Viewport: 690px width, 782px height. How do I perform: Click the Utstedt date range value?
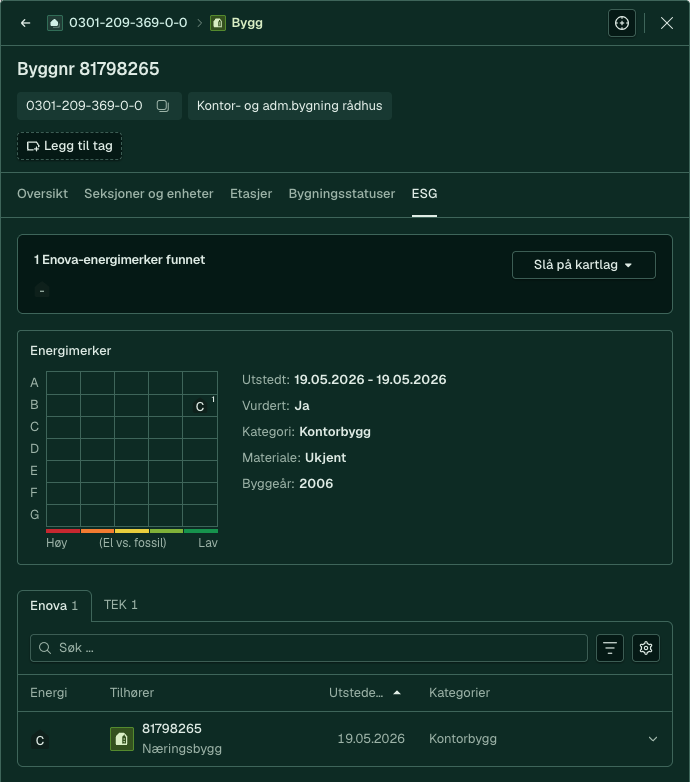pyautogui.click(x=370, y=380)
